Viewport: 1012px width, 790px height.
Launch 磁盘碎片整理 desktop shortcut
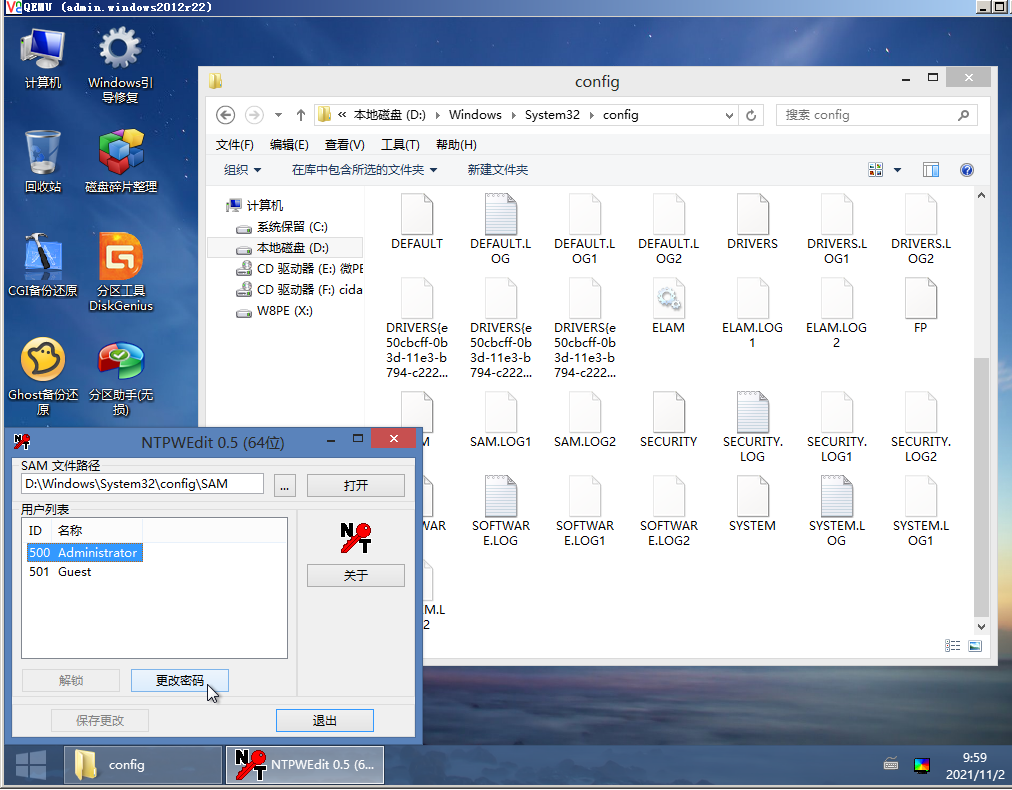click(x=121, y=161)
